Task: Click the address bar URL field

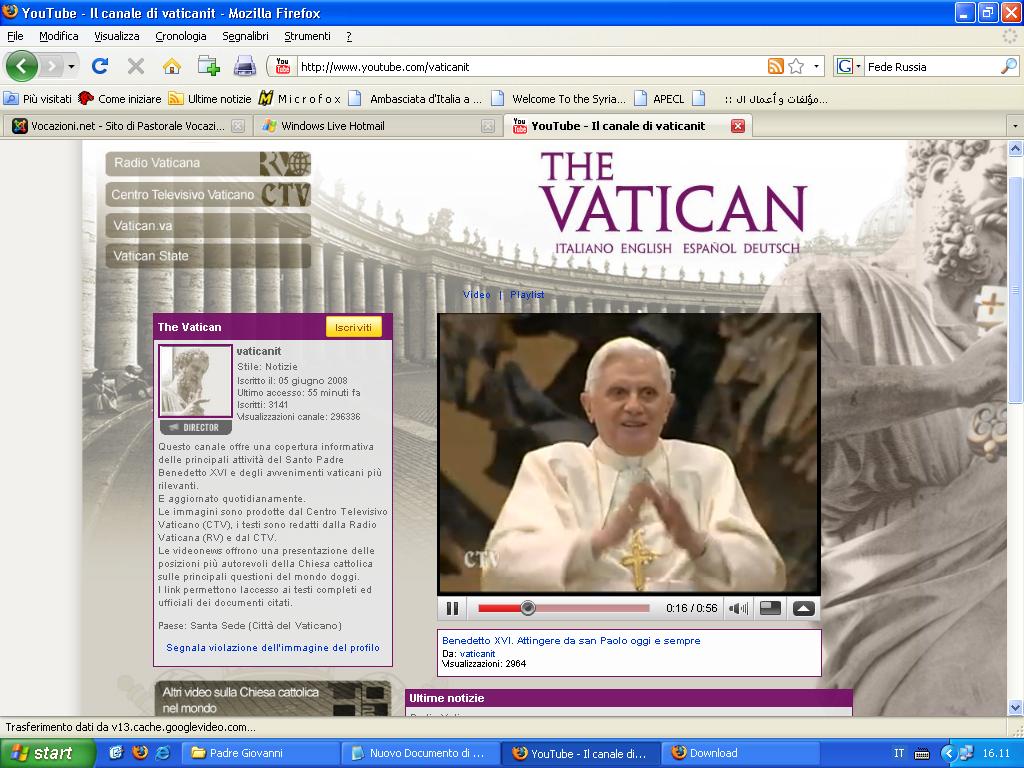Action: (x=532, y=67)
